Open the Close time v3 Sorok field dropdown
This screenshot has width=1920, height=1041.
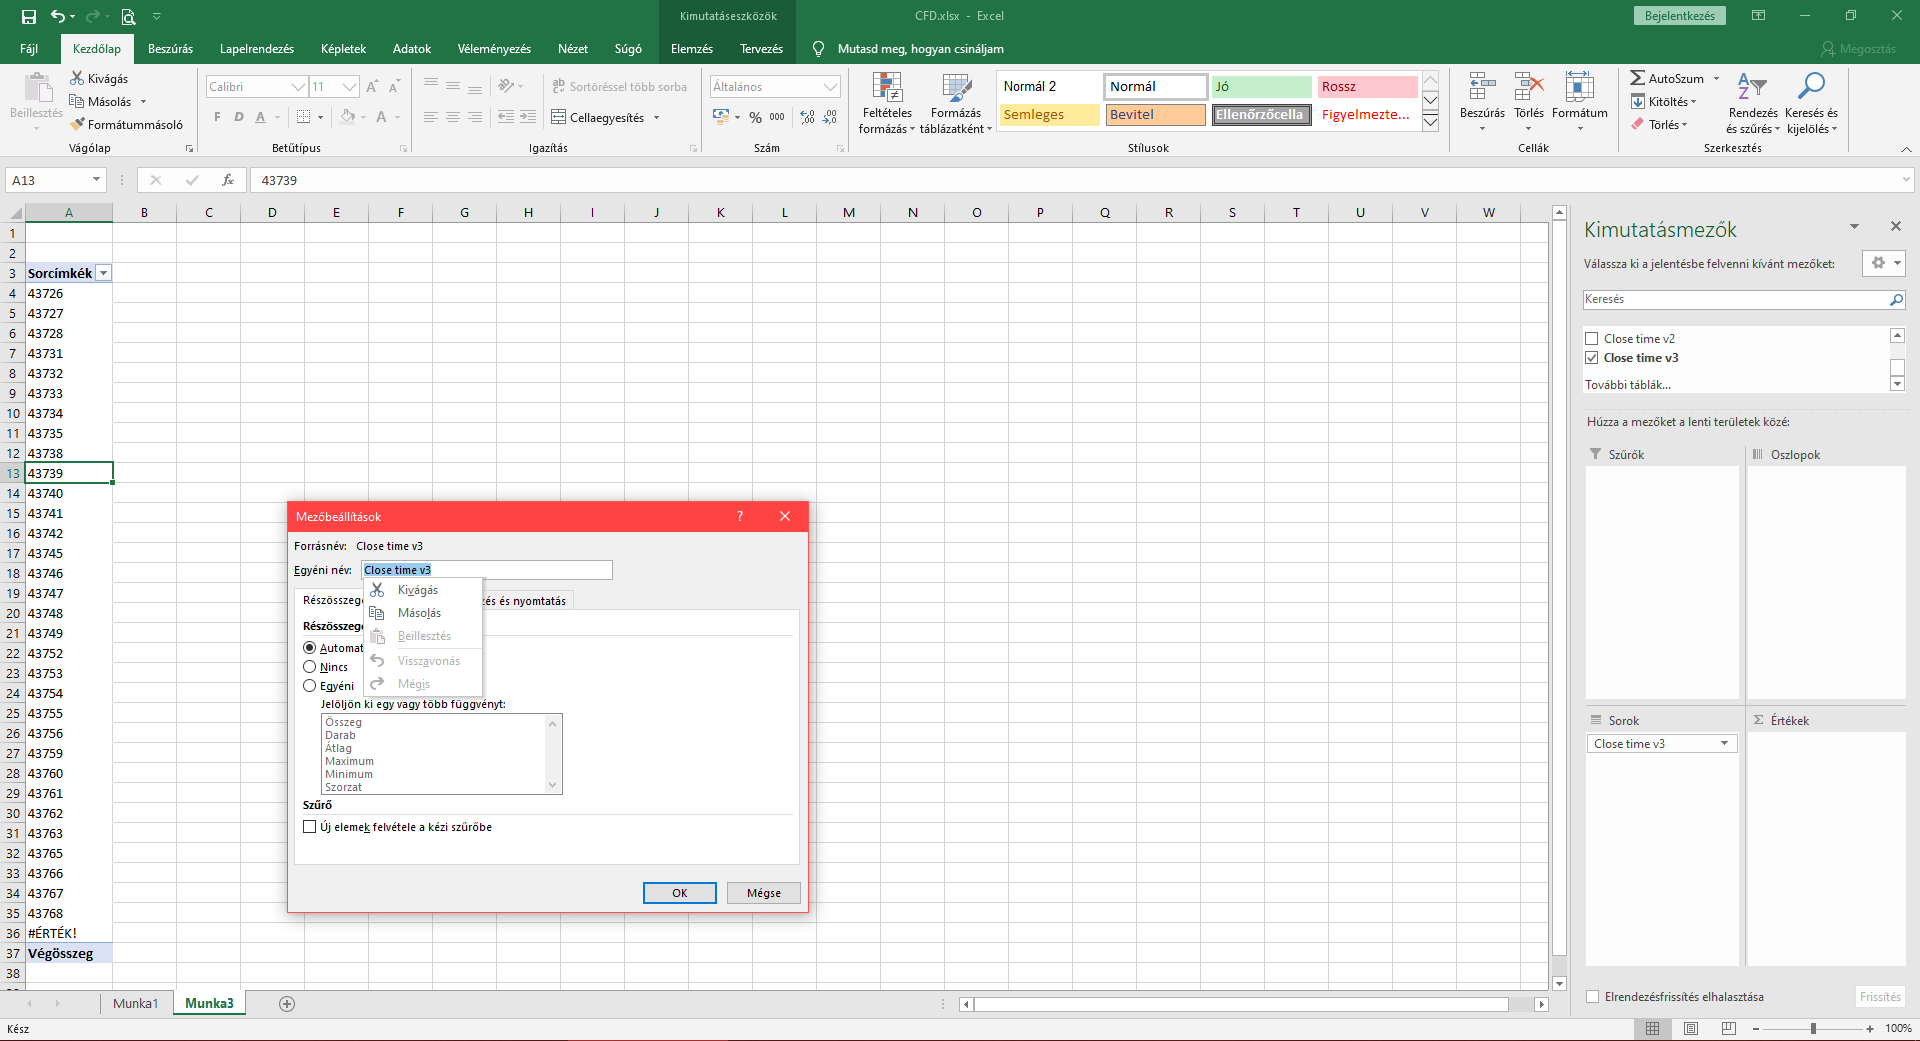1724,744
